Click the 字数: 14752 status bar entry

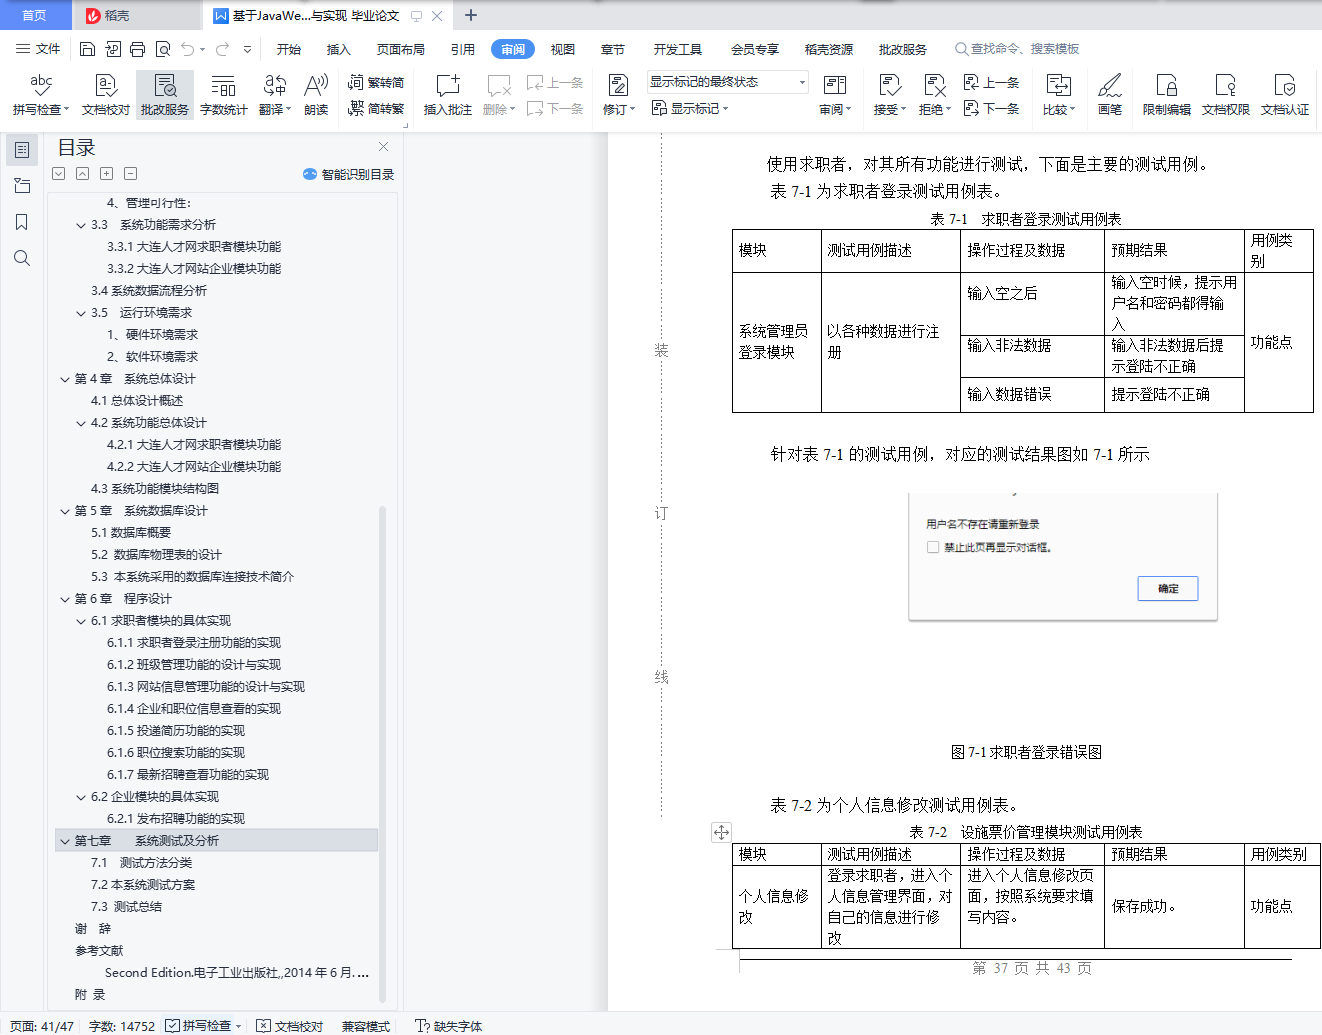tap(122, 1026)
